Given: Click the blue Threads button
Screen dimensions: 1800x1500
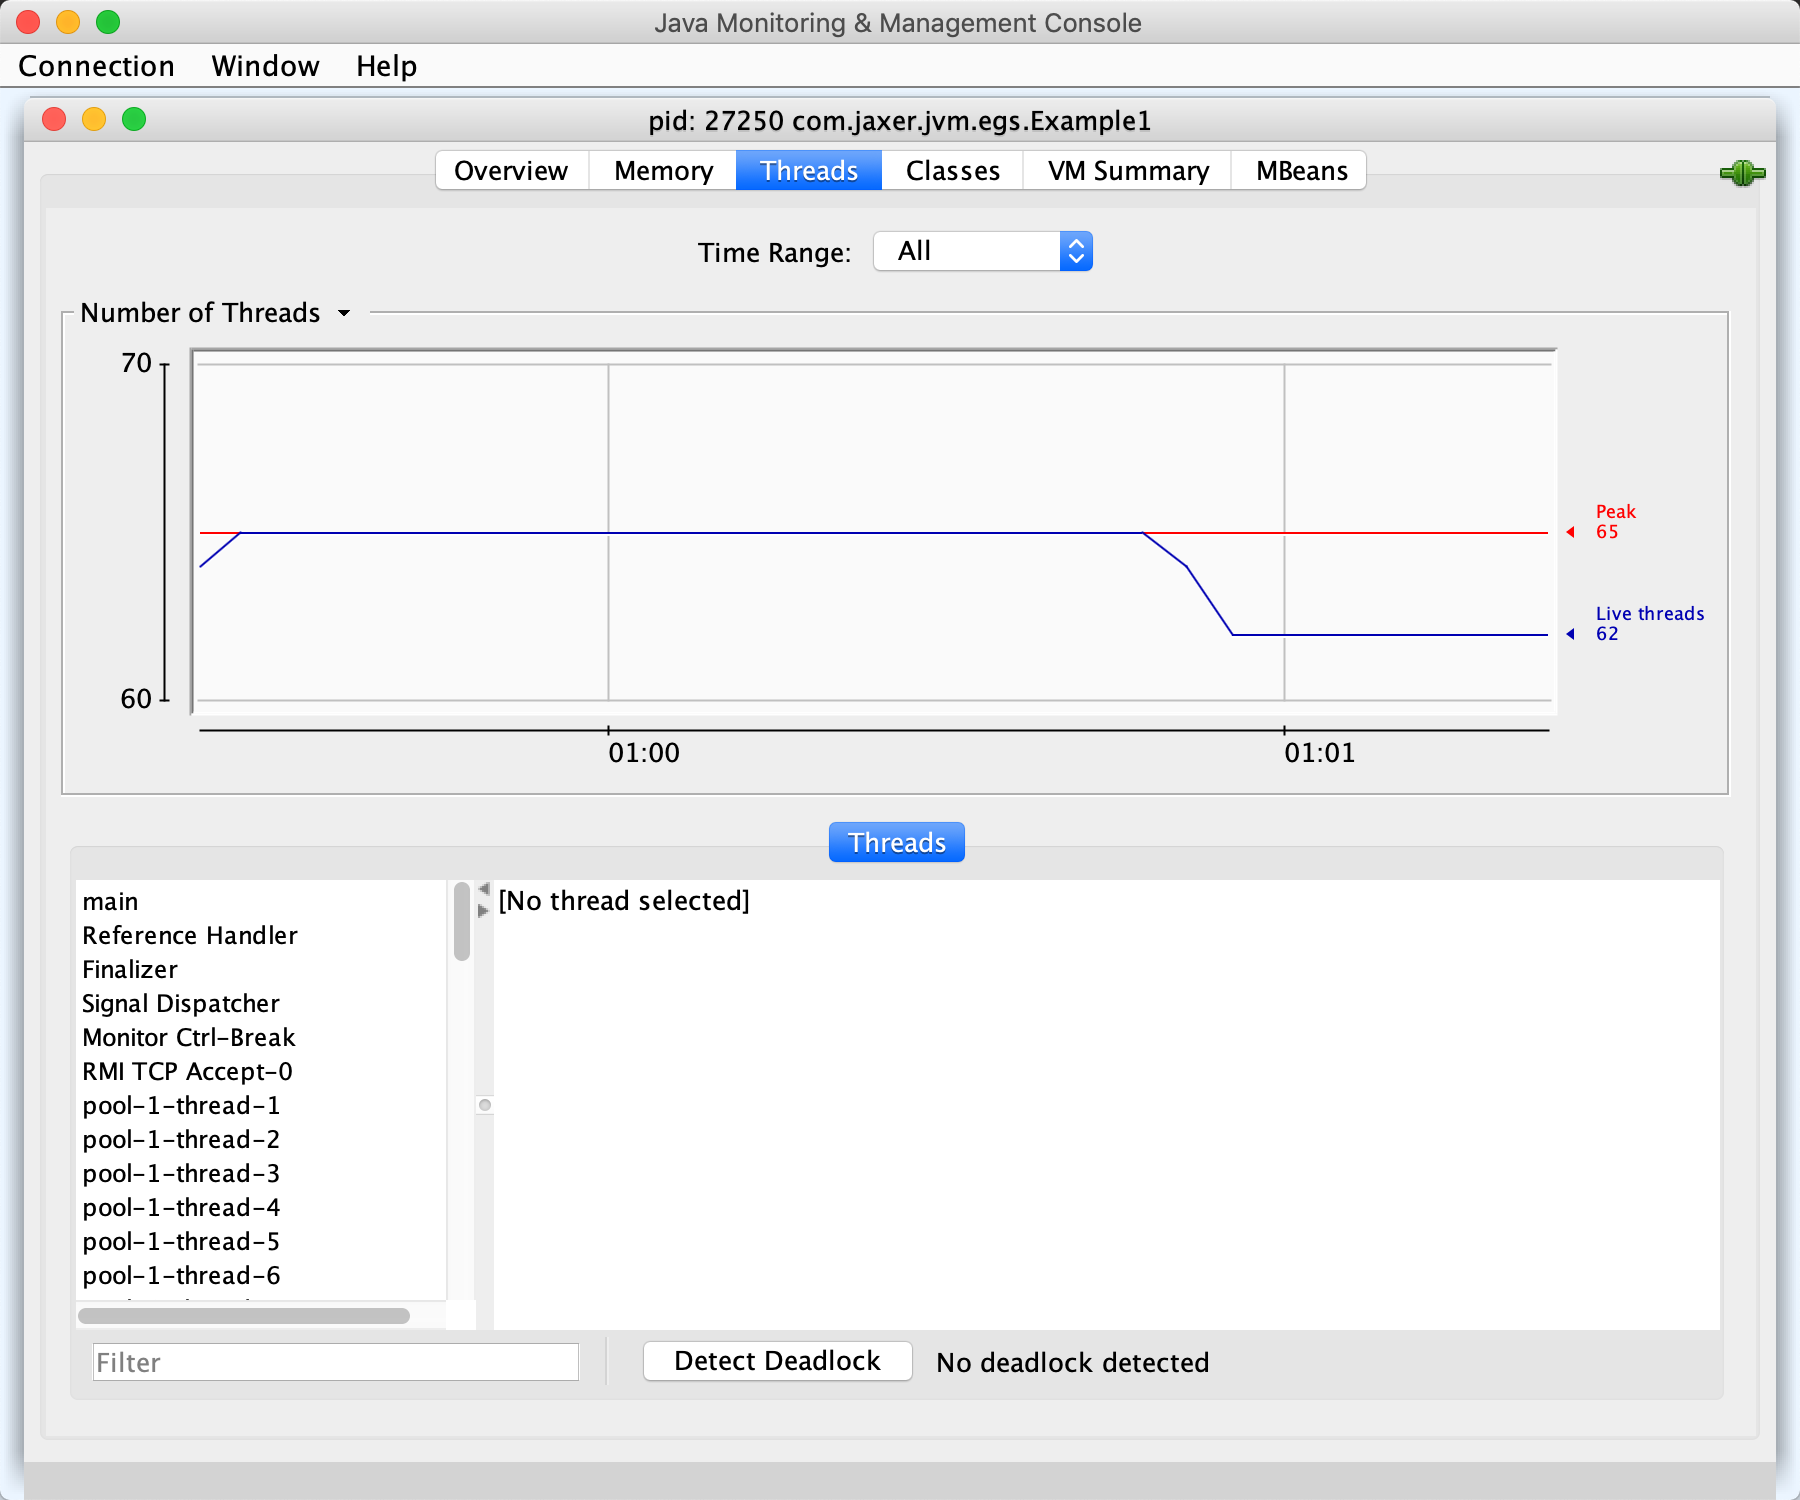Looking at the screenshot, I should point(896,842).
